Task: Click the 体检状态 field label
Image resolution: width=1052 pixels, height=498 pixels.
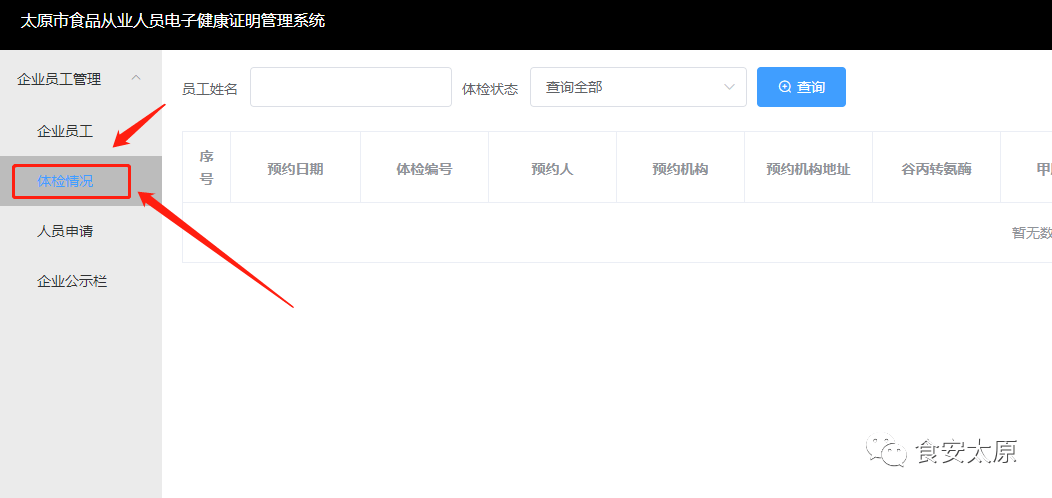Action: (x=490, y=89)
